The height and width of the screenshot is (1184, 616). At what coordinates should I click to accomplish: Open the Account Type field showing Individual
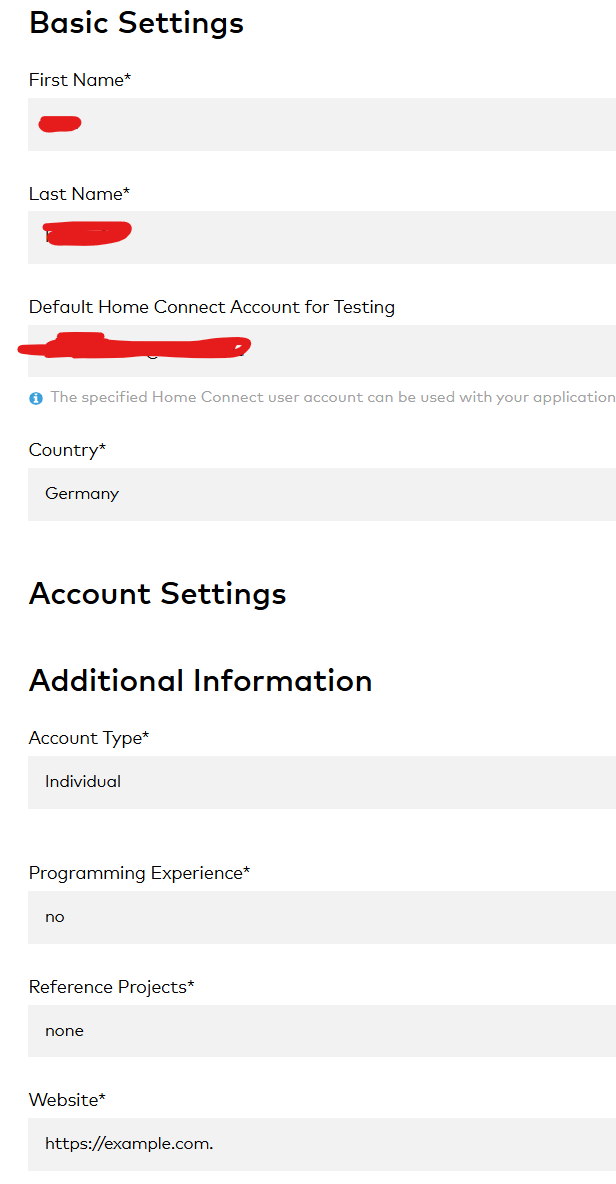pyautogui.click(x=322, y=782)
